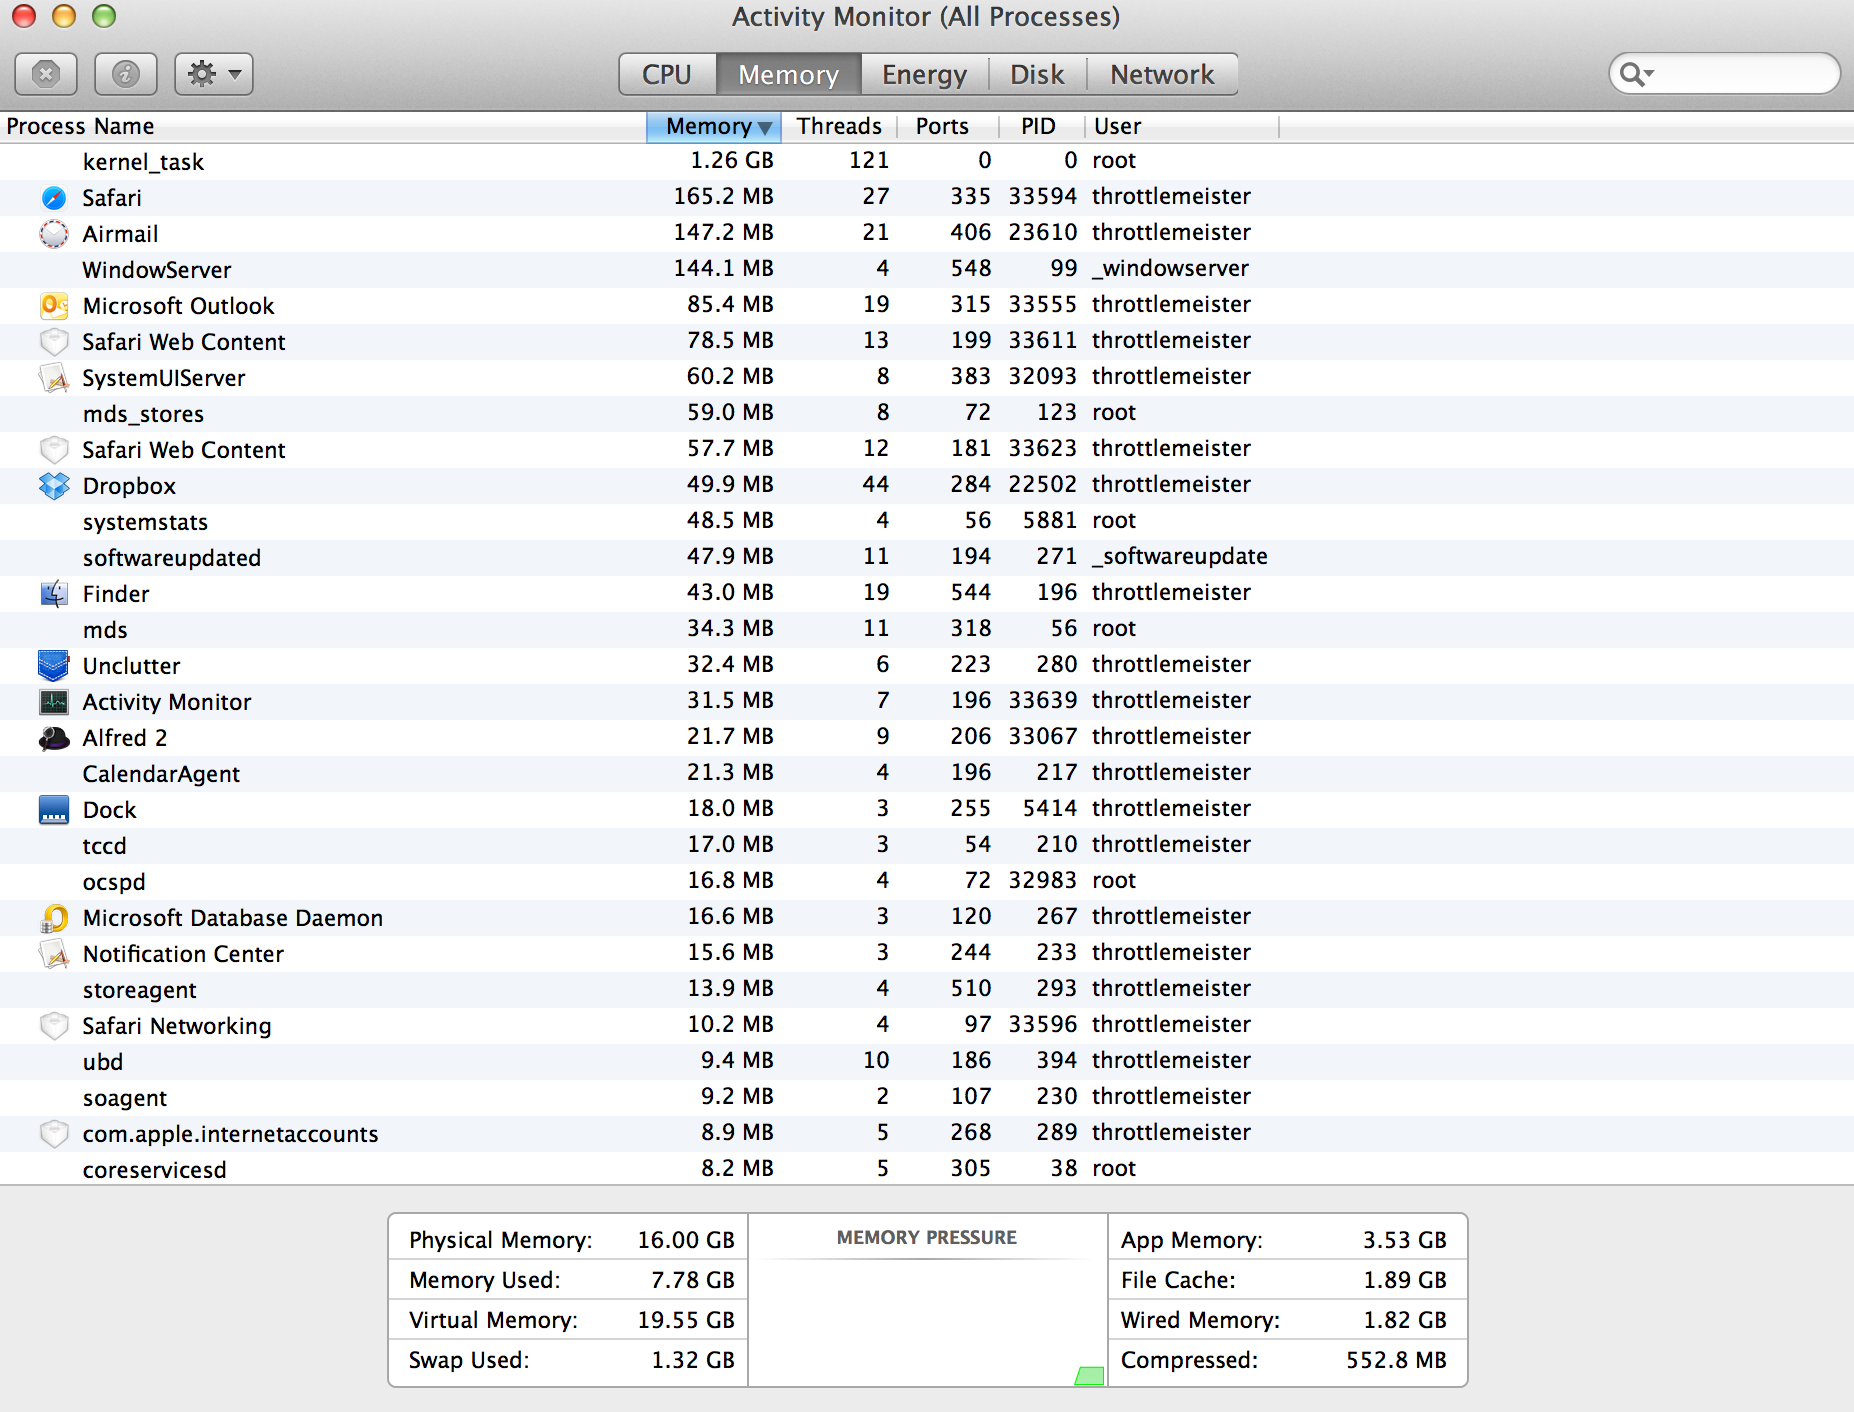Click the Airmail app icon
The image size is (1854, 1412).
[54, 234]
